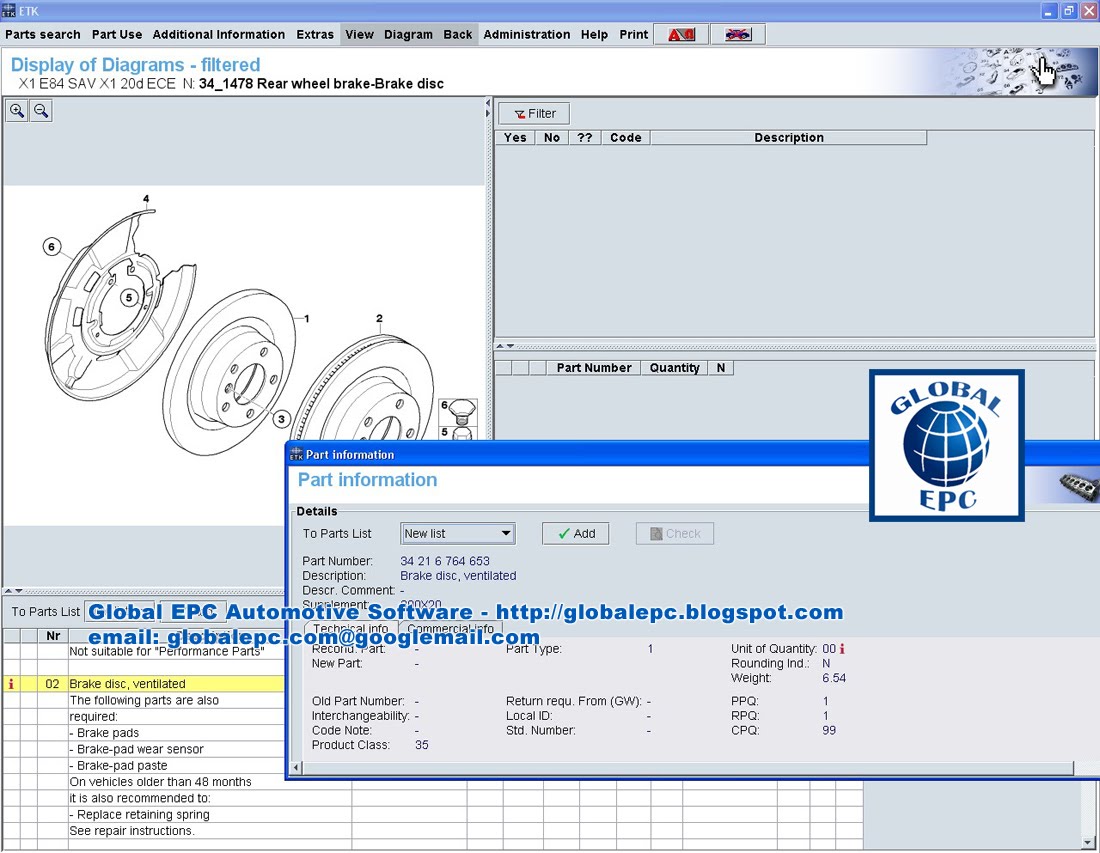Open the Extras menu
Image resolution: width=1100 pixels, height=853 pixels.
pos(315,34)
